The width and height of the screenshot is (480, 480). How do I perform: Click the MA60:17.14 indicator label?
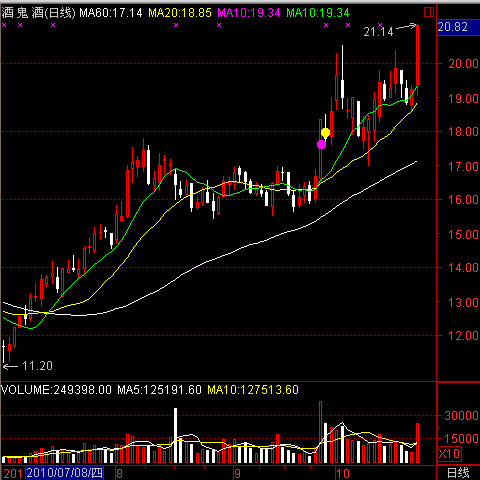pyautogui.click(x=110, y=13)
